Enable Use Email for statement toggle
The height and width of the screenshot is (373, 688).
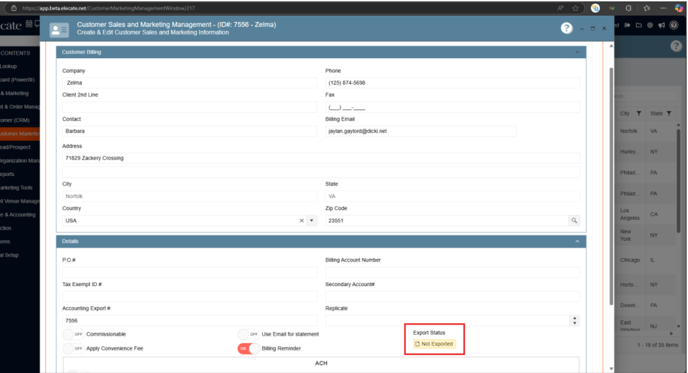click(248, 334)
